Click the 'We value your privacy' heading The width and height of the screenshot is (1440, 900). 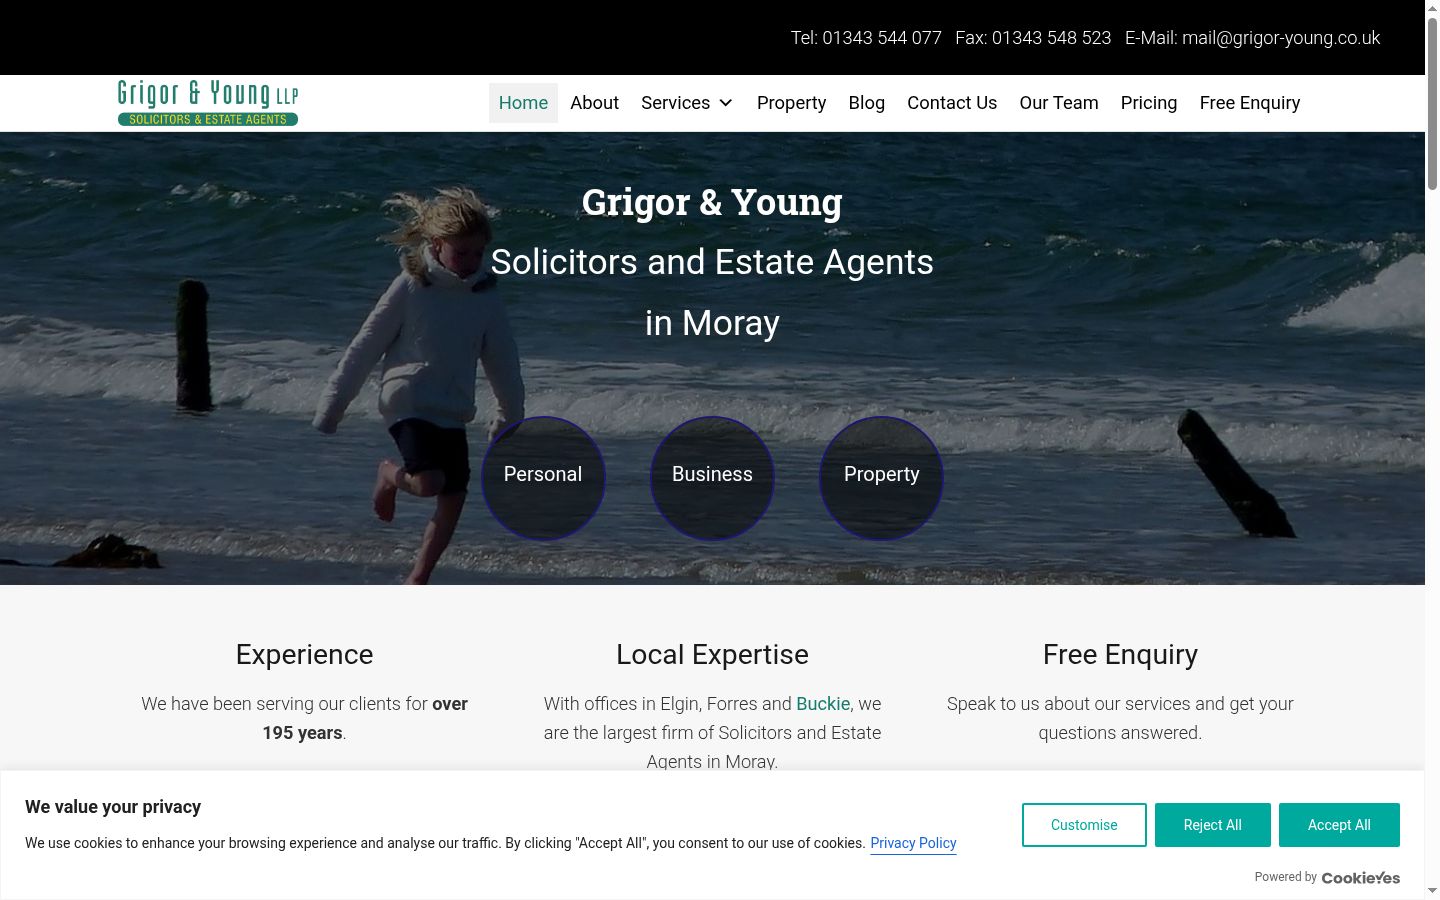coord(113,807)
